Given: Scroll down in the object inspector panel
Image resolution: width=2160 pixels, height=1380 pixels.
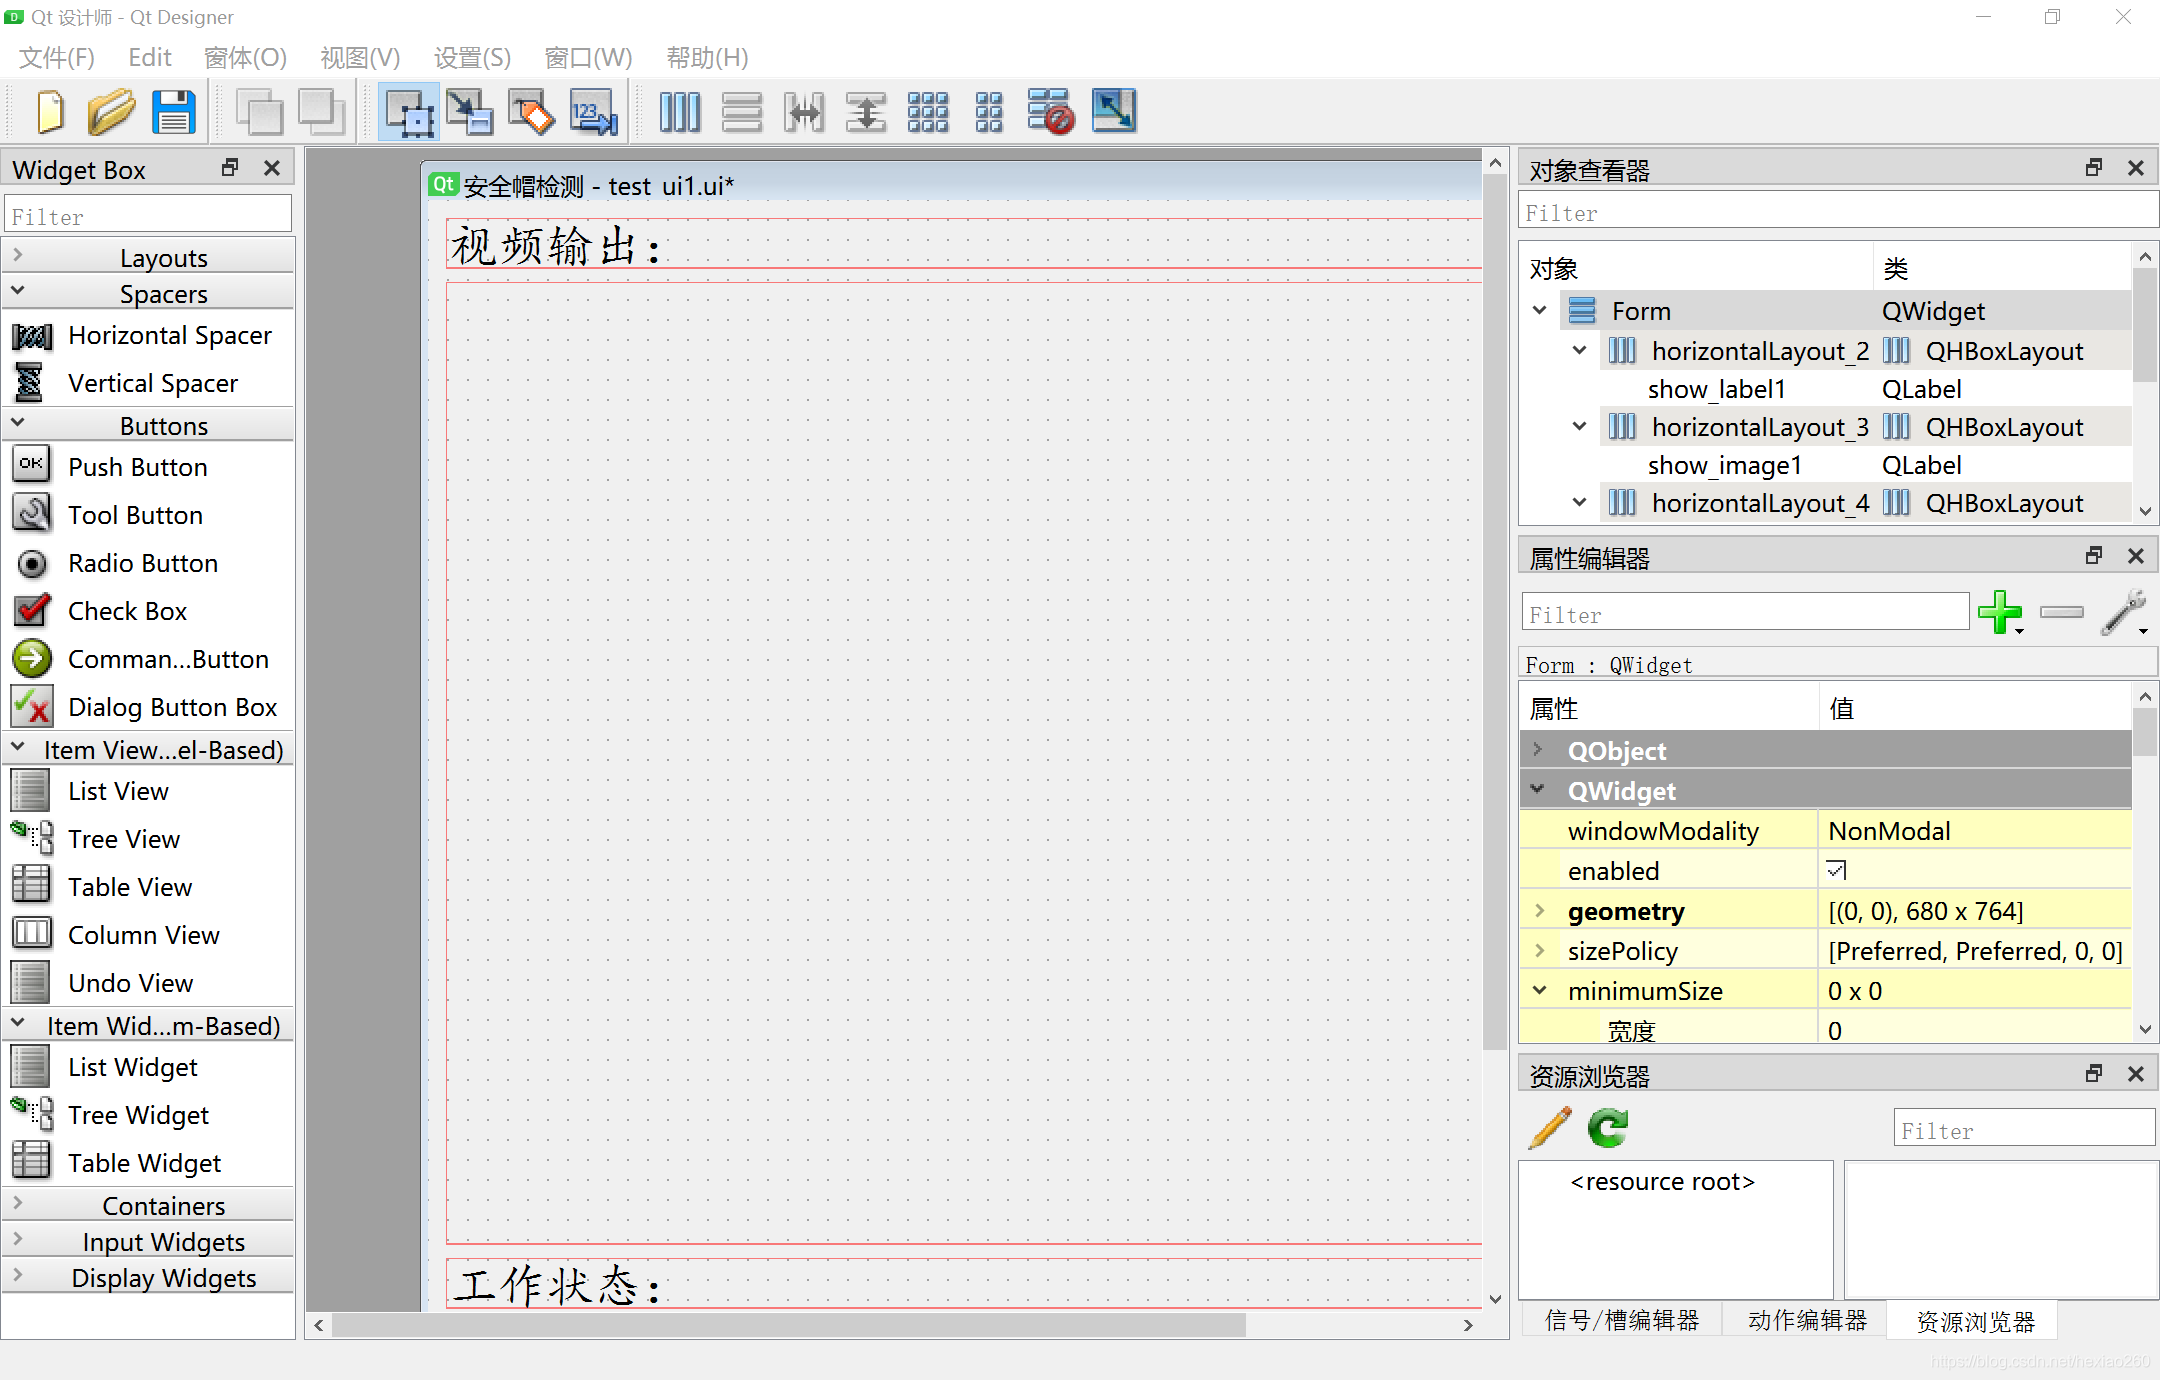Looking at the screenshot, I should [x=2144, y=511].
